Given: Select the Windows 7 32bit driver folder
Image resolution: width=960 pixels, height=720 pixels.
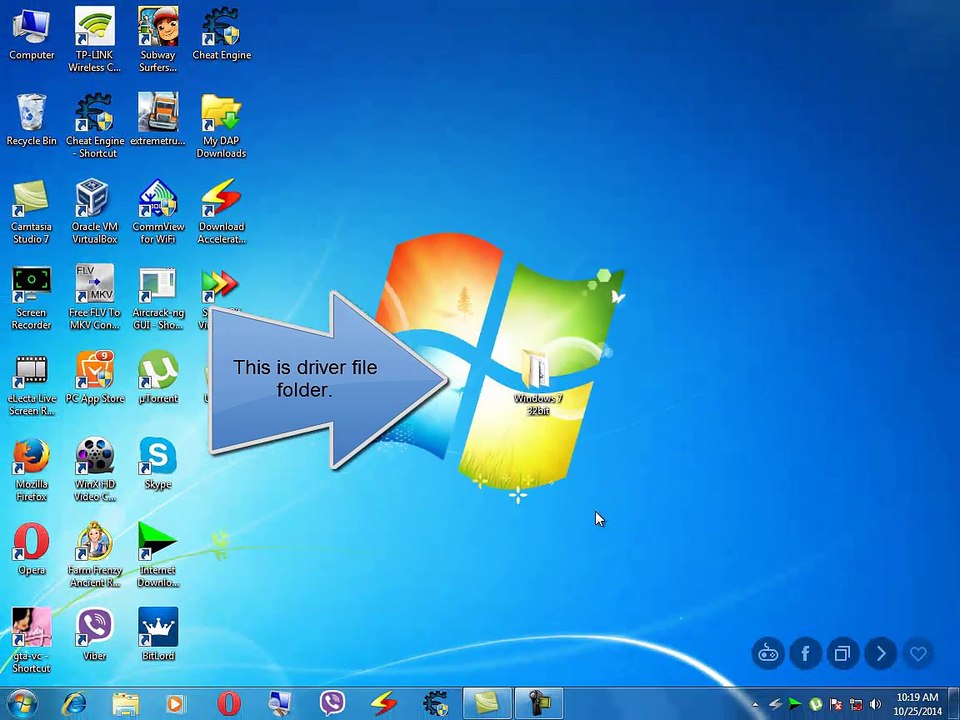Looking at the screenshot, I should [538, 383].
